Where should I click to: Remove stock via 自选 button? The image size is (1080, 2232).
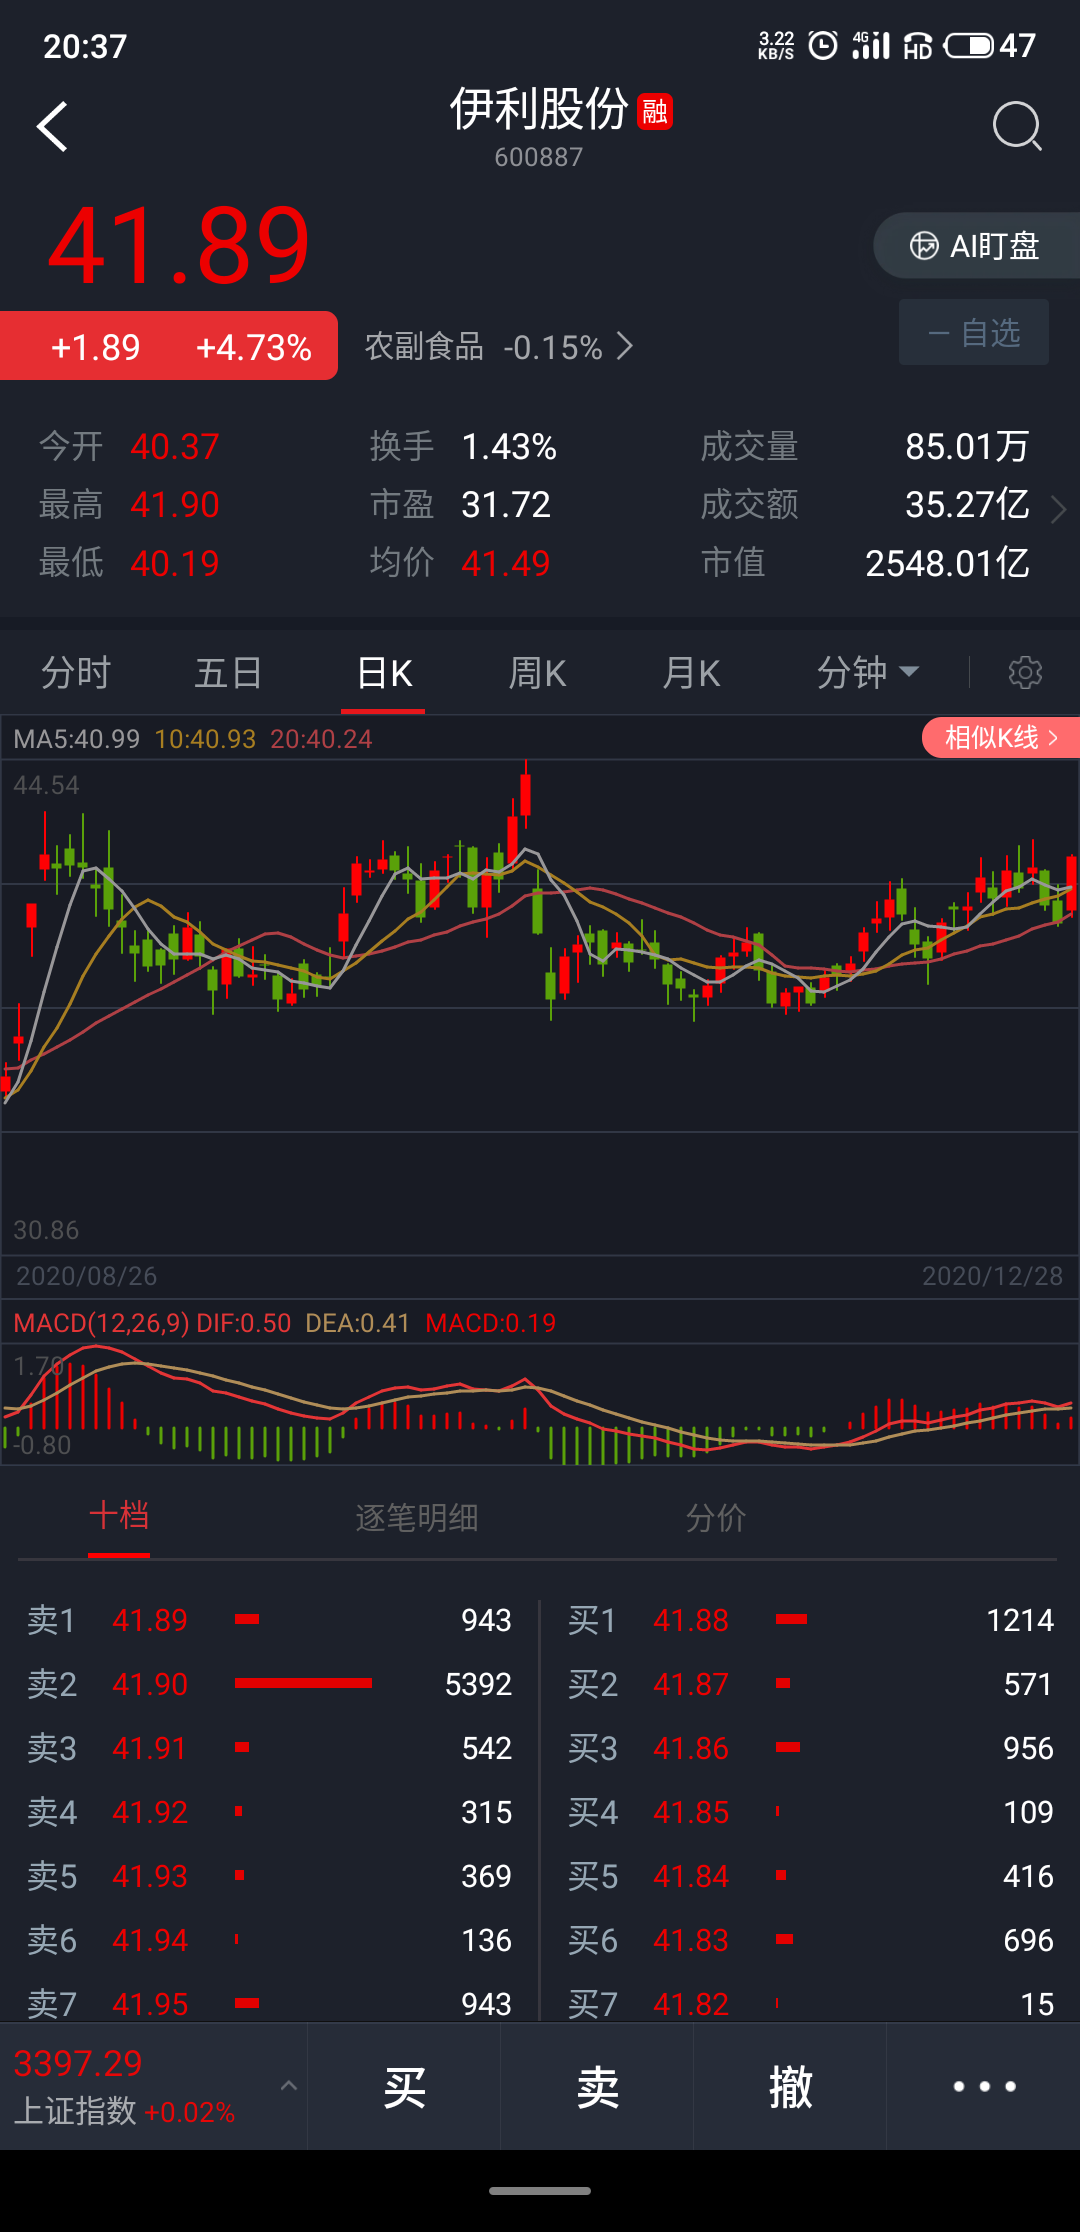(974, 332)
